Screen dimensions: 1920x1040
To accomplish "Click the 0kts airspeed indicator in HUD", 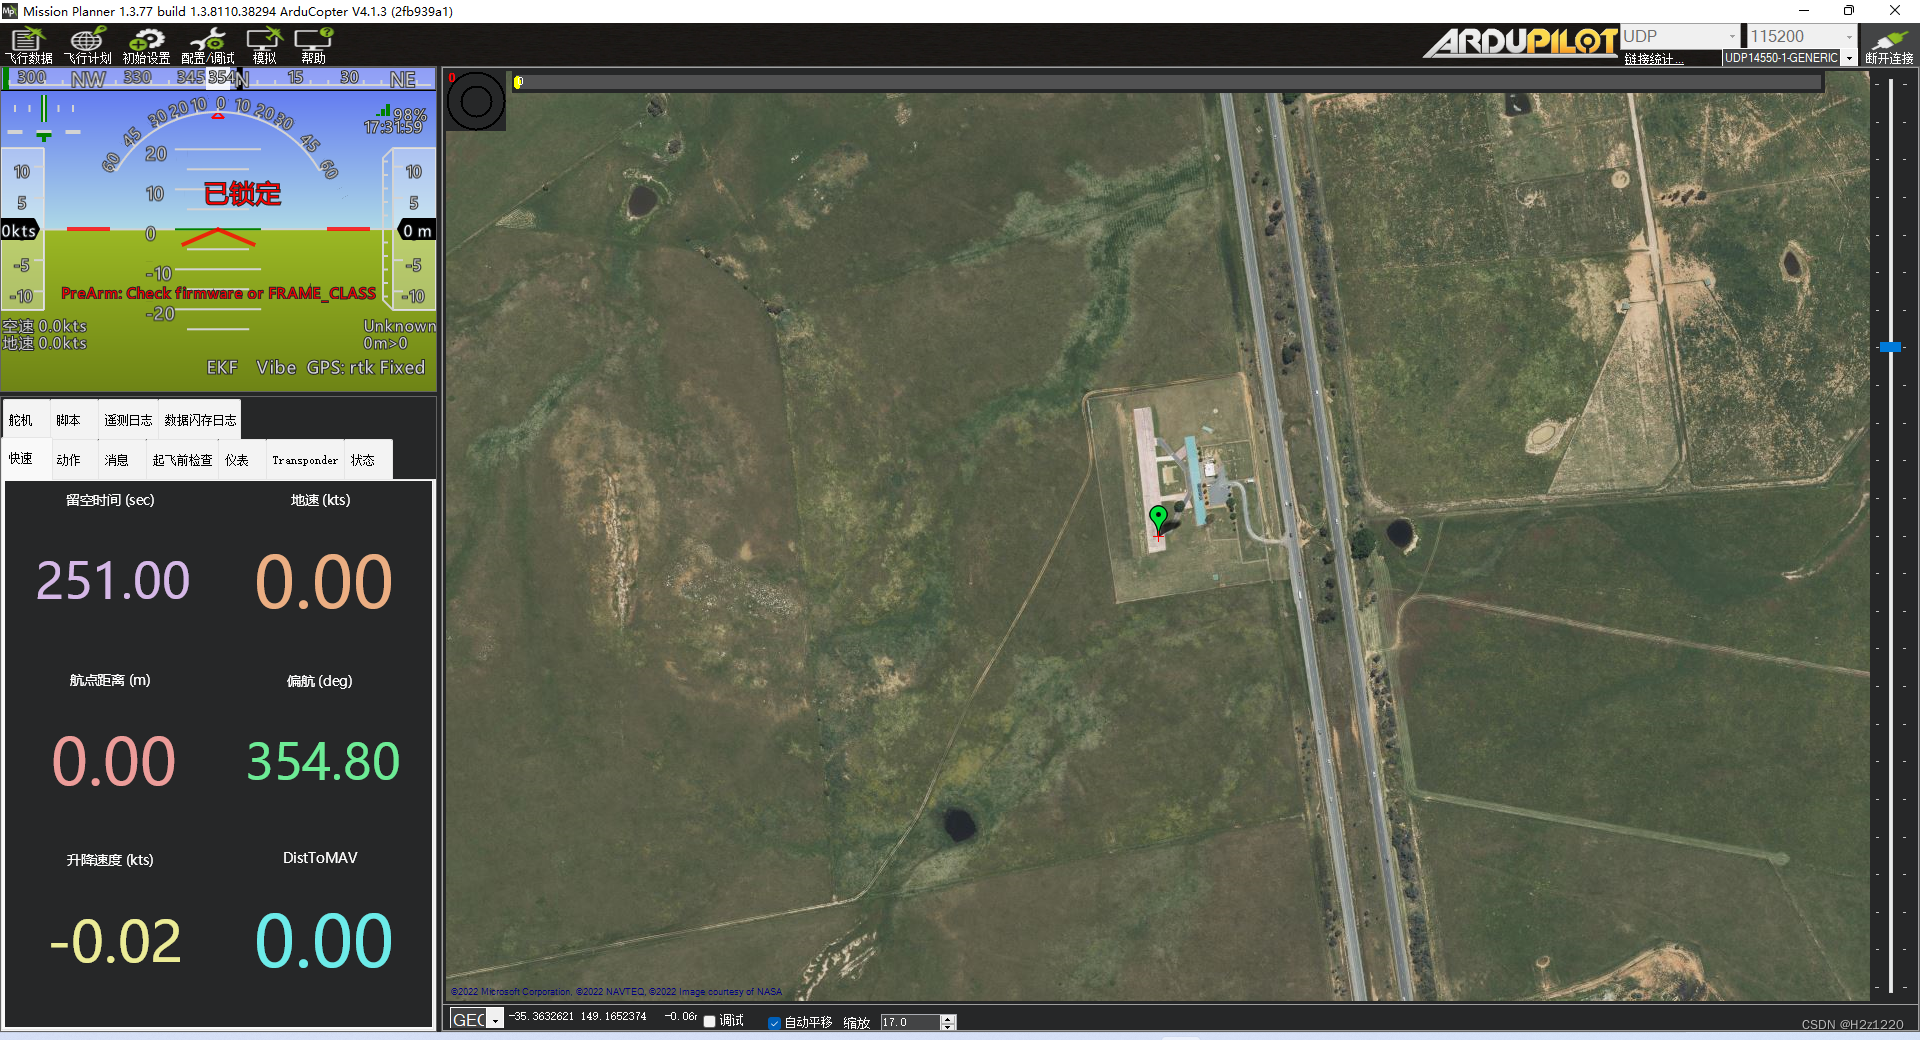I will pos(19,231).
